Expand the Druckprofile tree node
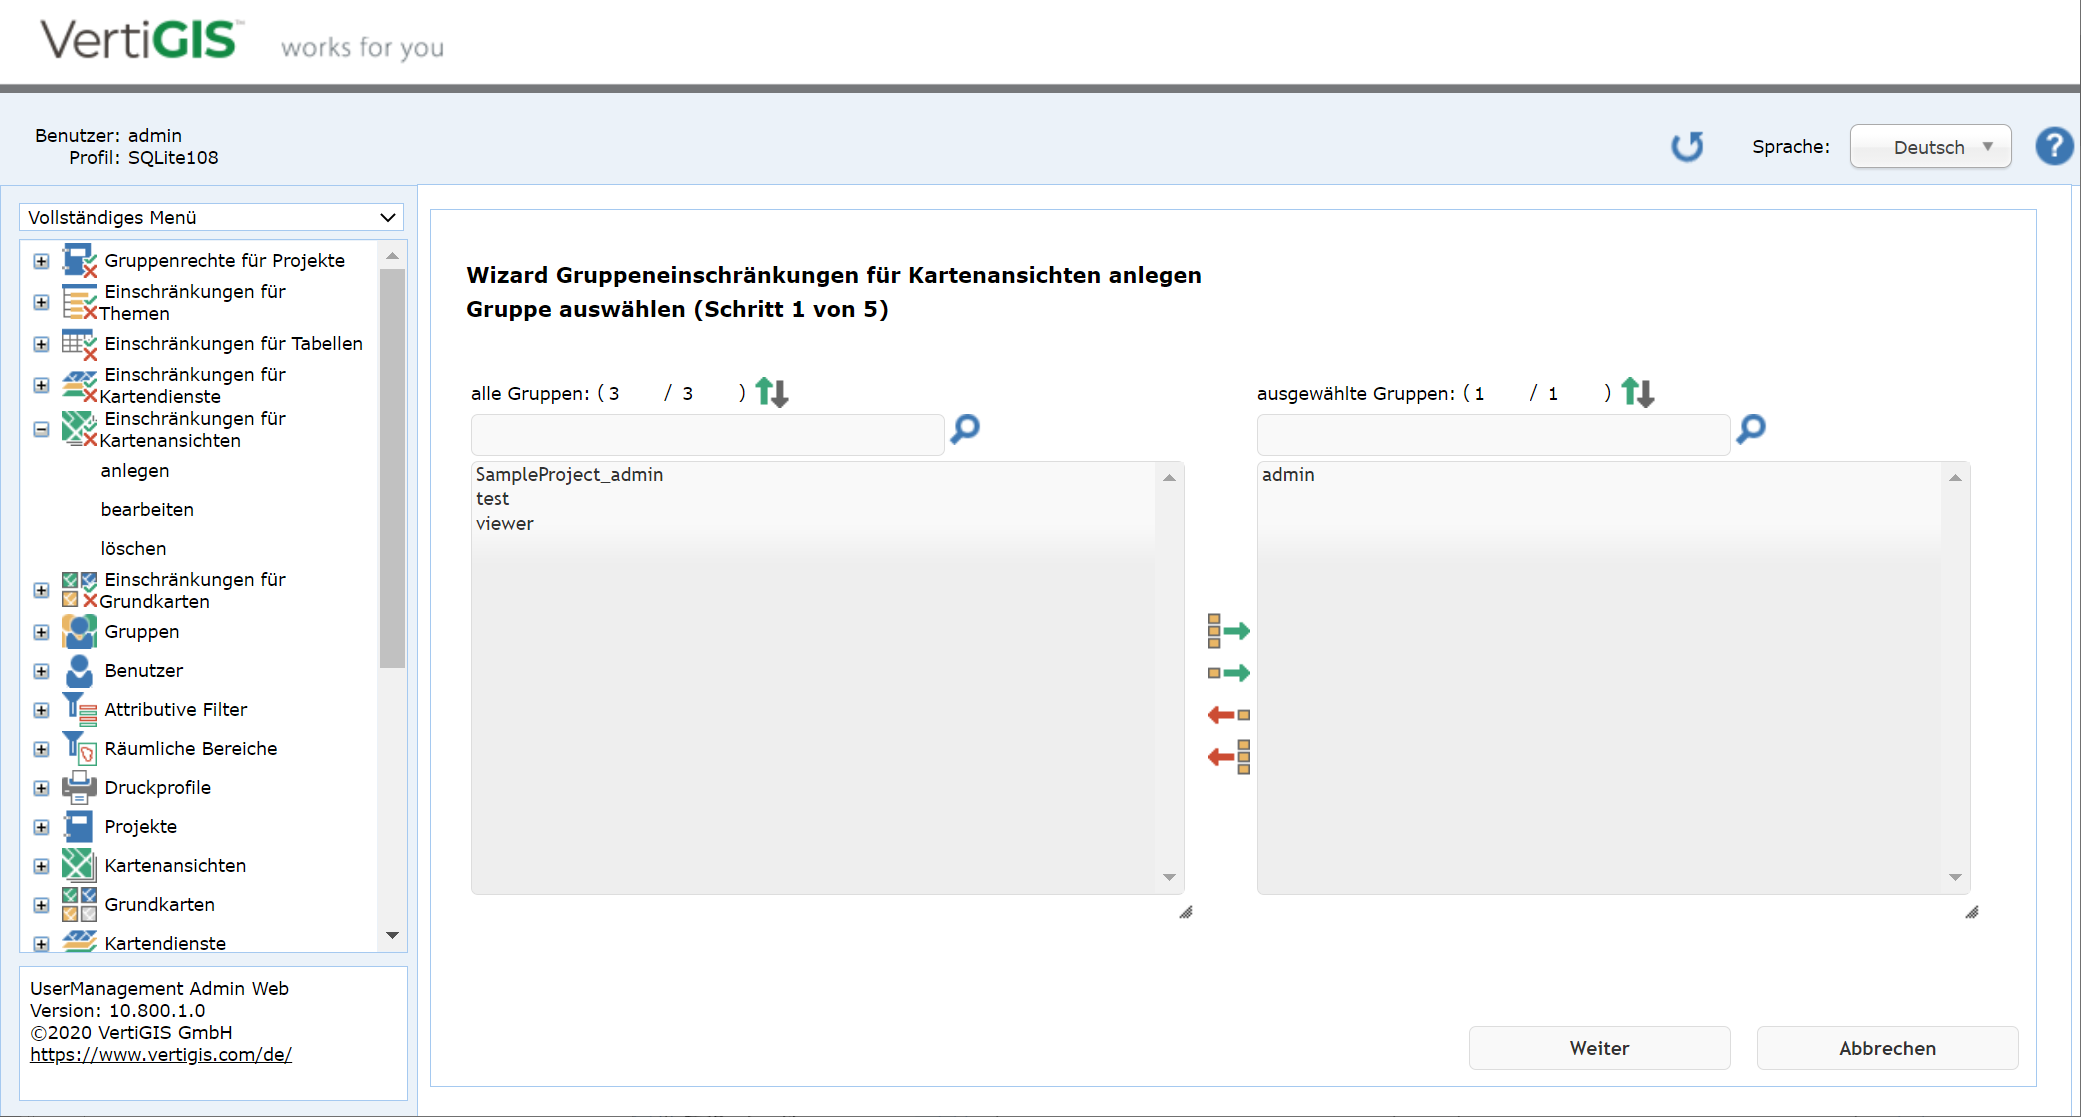 (41, 788)
